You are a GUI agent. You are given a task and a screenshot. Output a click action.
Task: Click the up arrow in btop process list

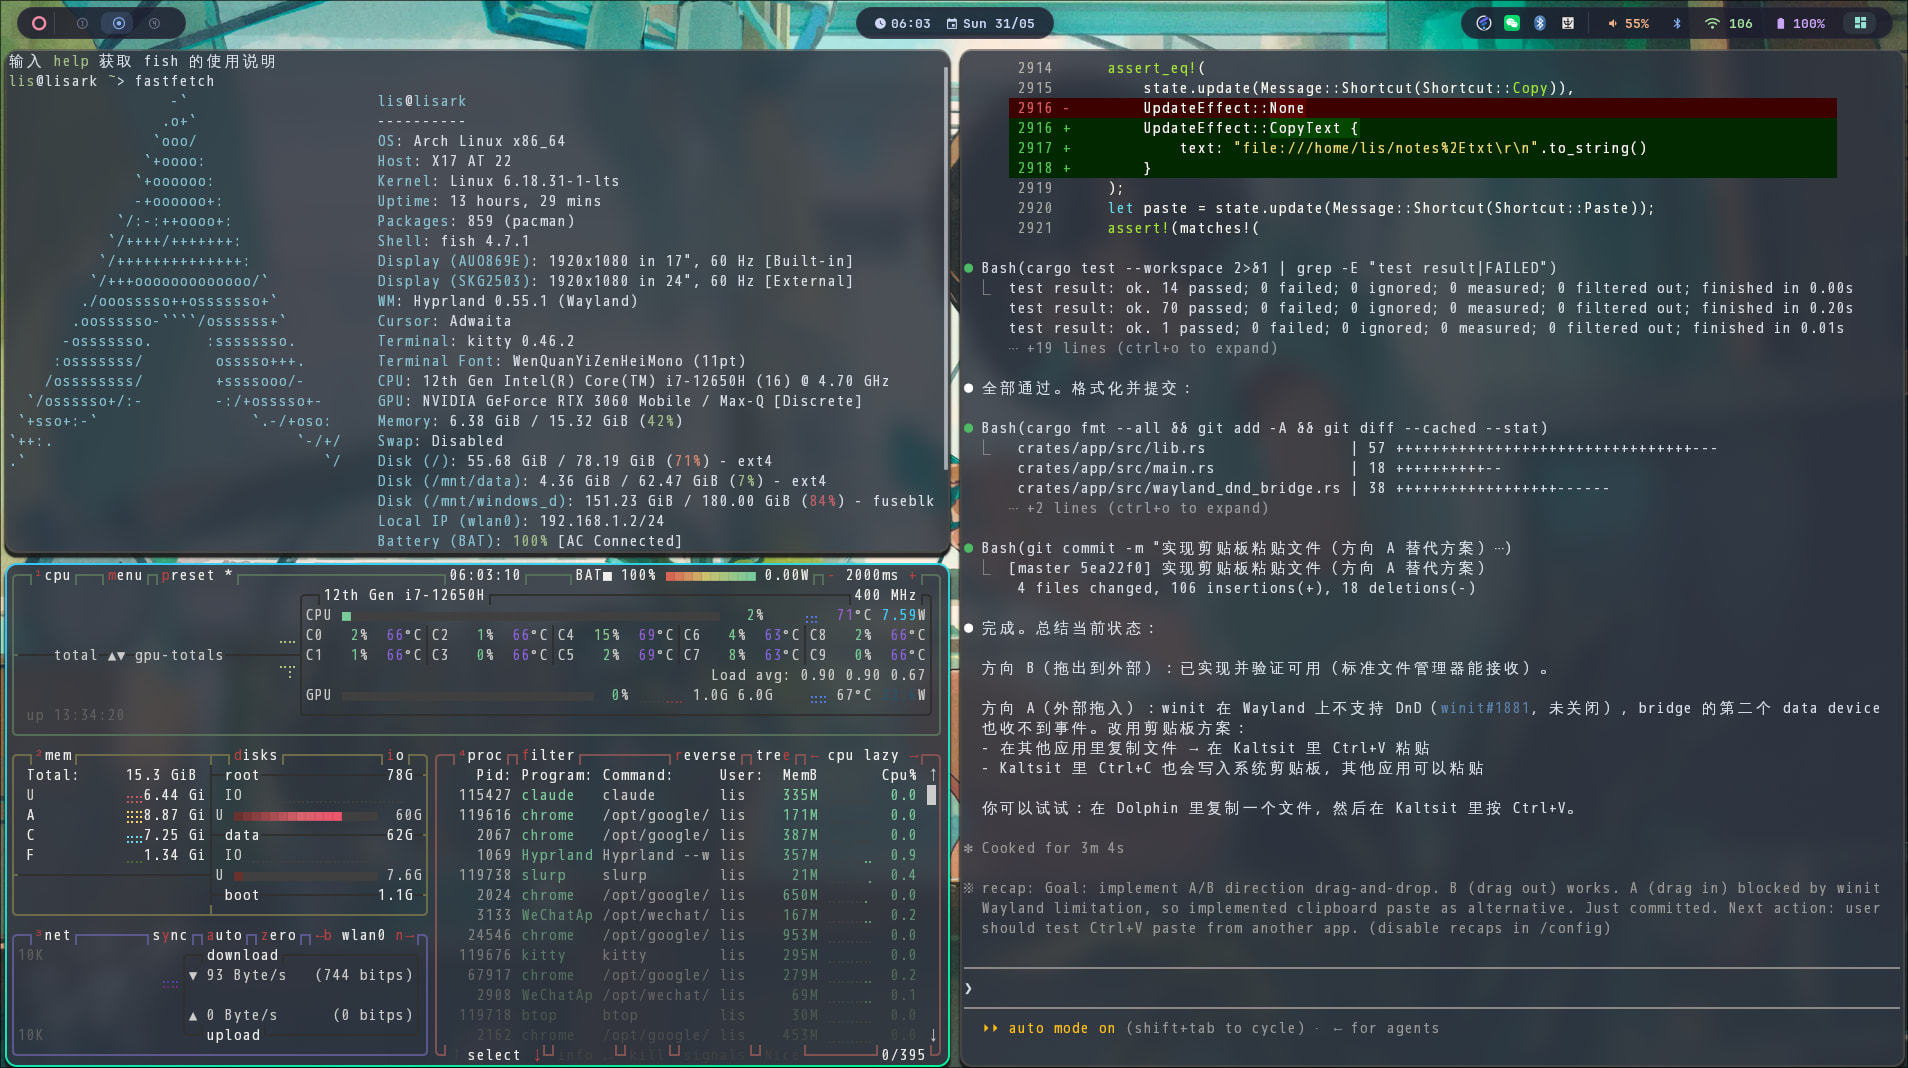(x=933, y=774)
